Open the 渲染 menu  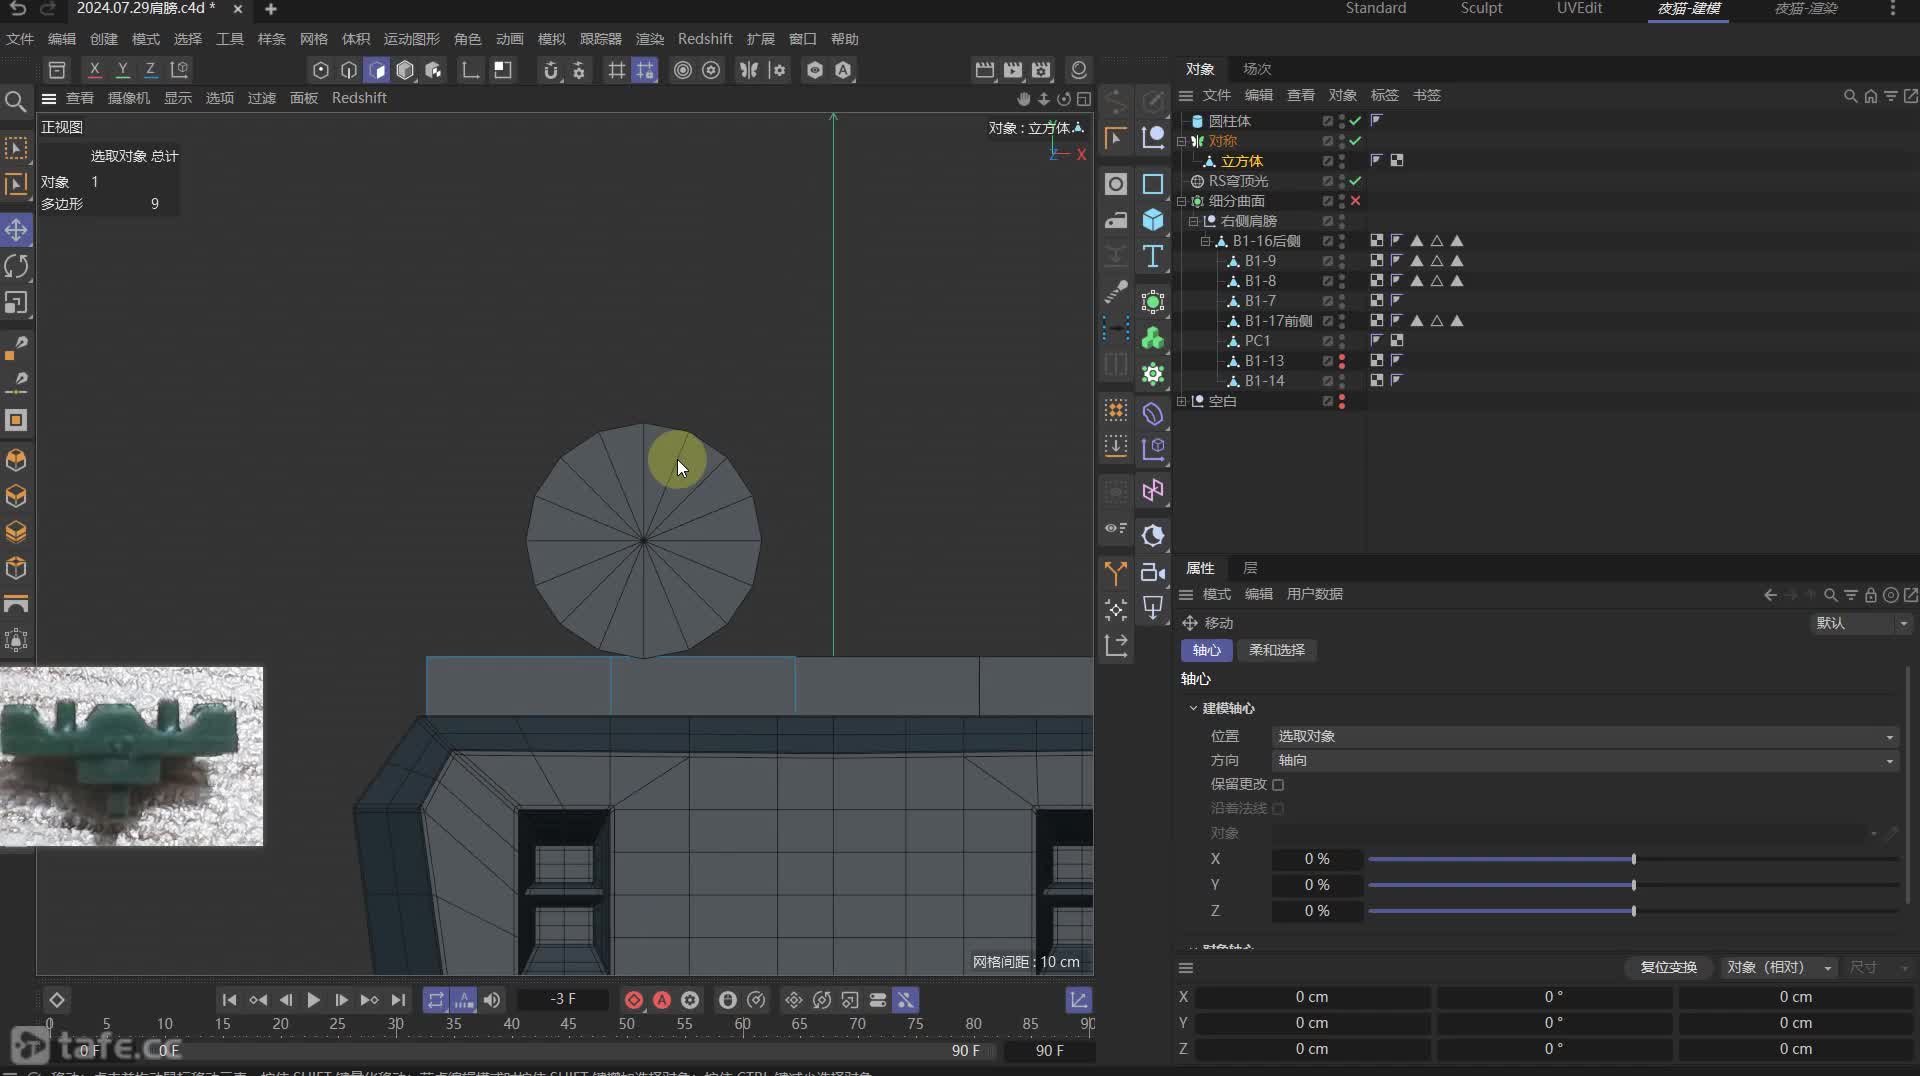point(650,39)
